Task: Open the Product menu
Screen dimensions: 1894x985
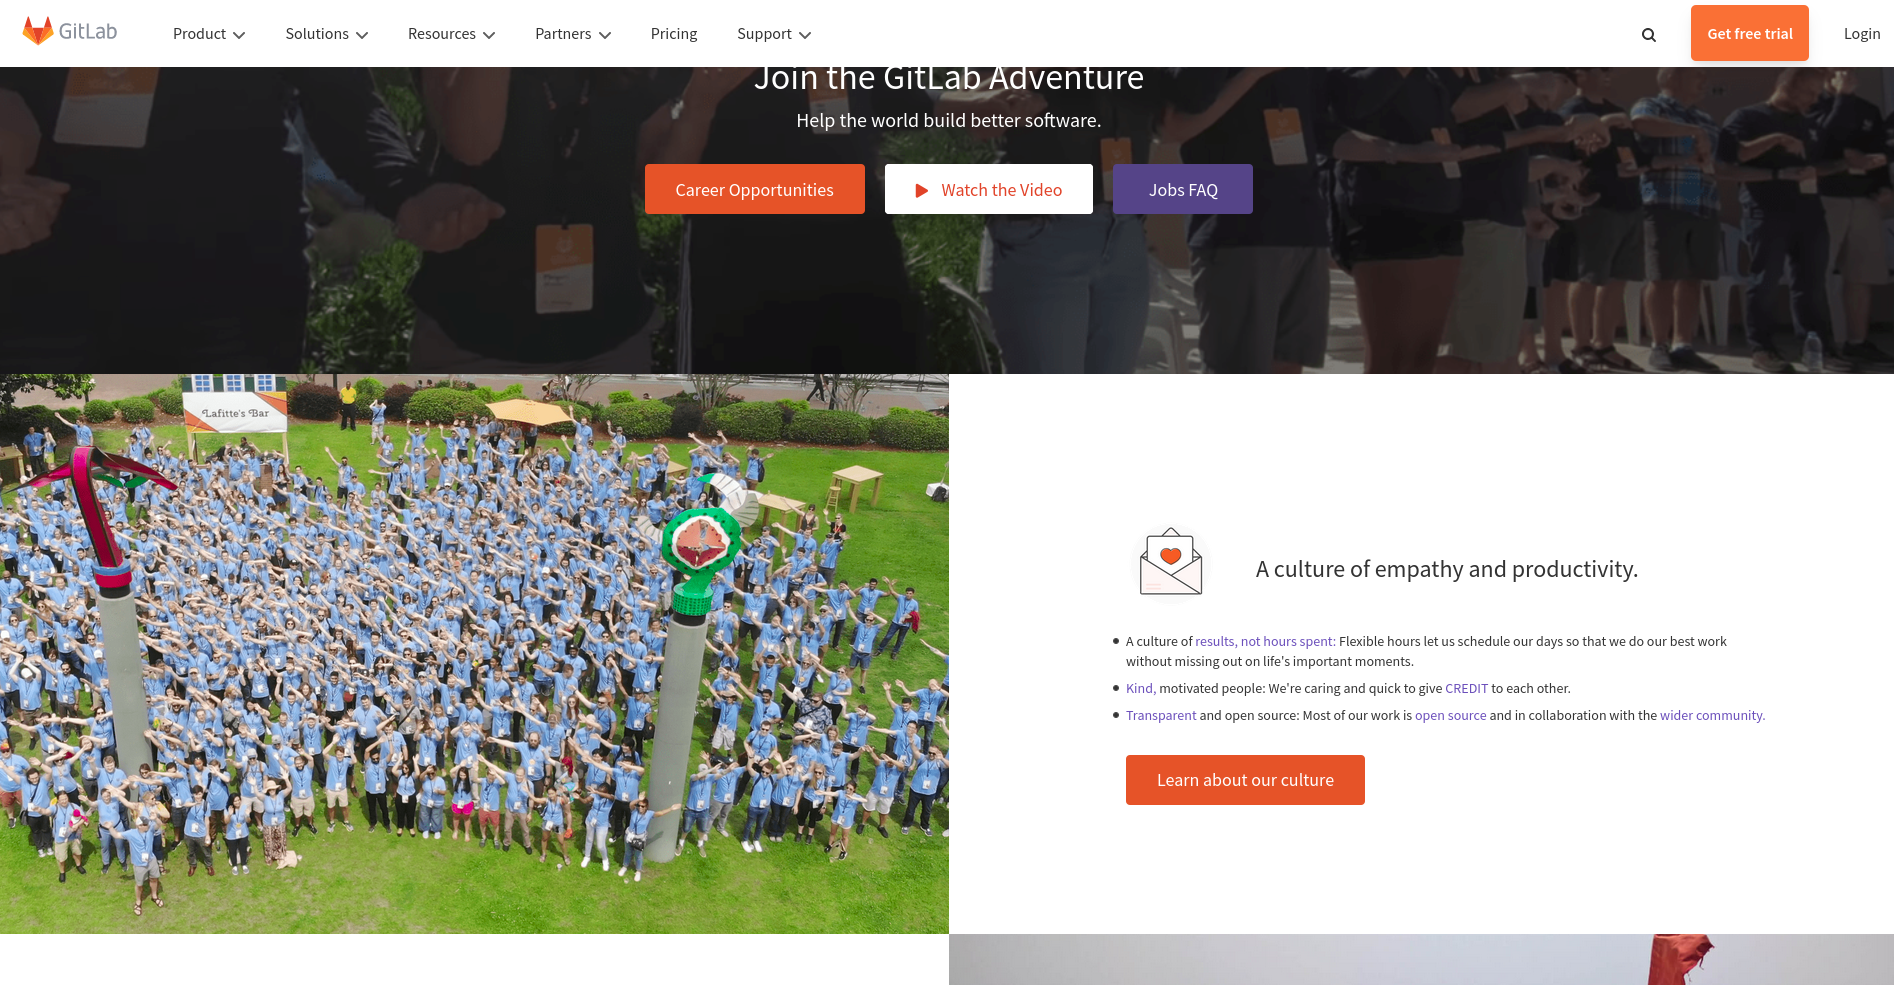Action: 209,34
